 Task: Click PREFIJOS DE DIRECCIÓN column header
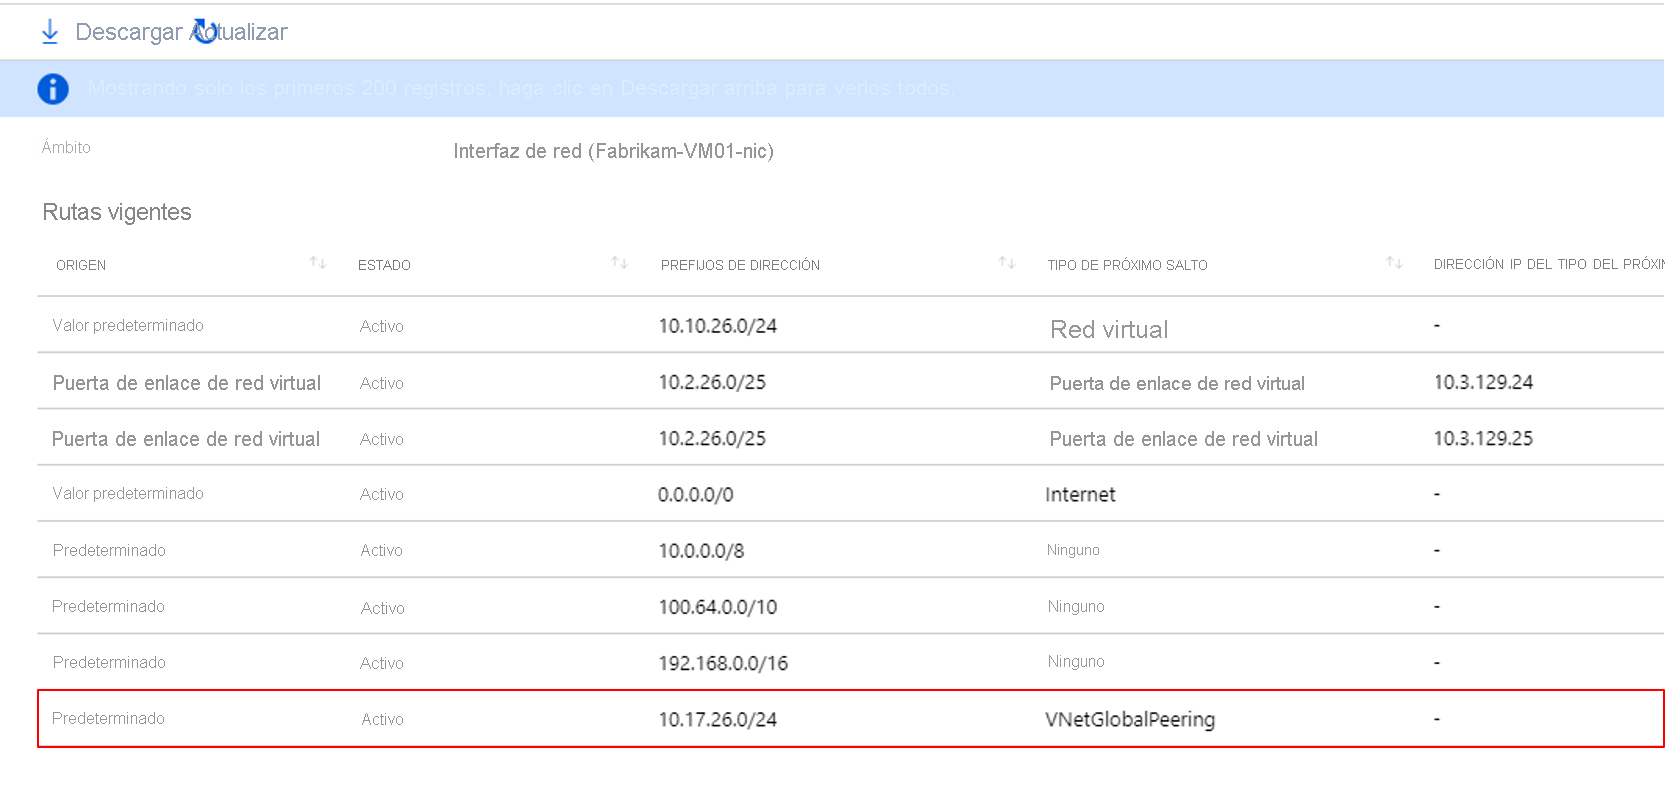740,265
